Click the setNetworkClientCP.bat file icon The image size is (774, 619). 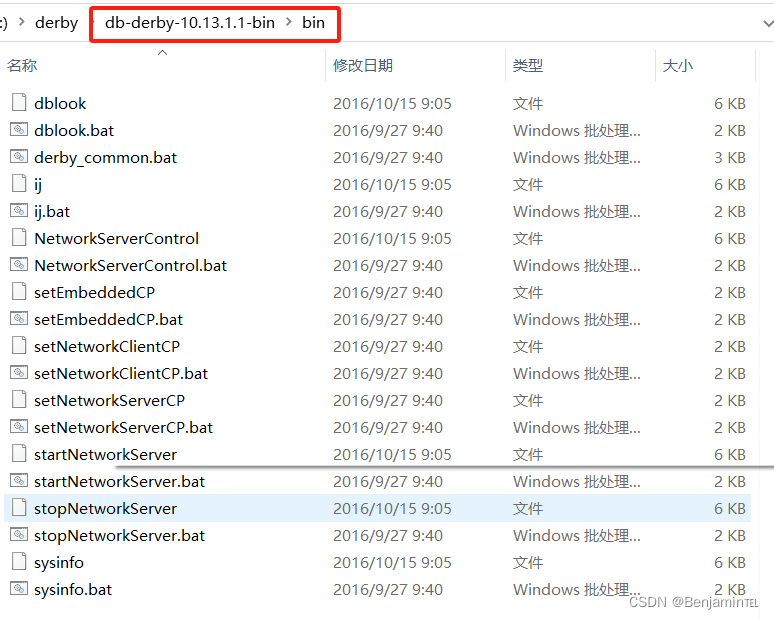[19, 372]
